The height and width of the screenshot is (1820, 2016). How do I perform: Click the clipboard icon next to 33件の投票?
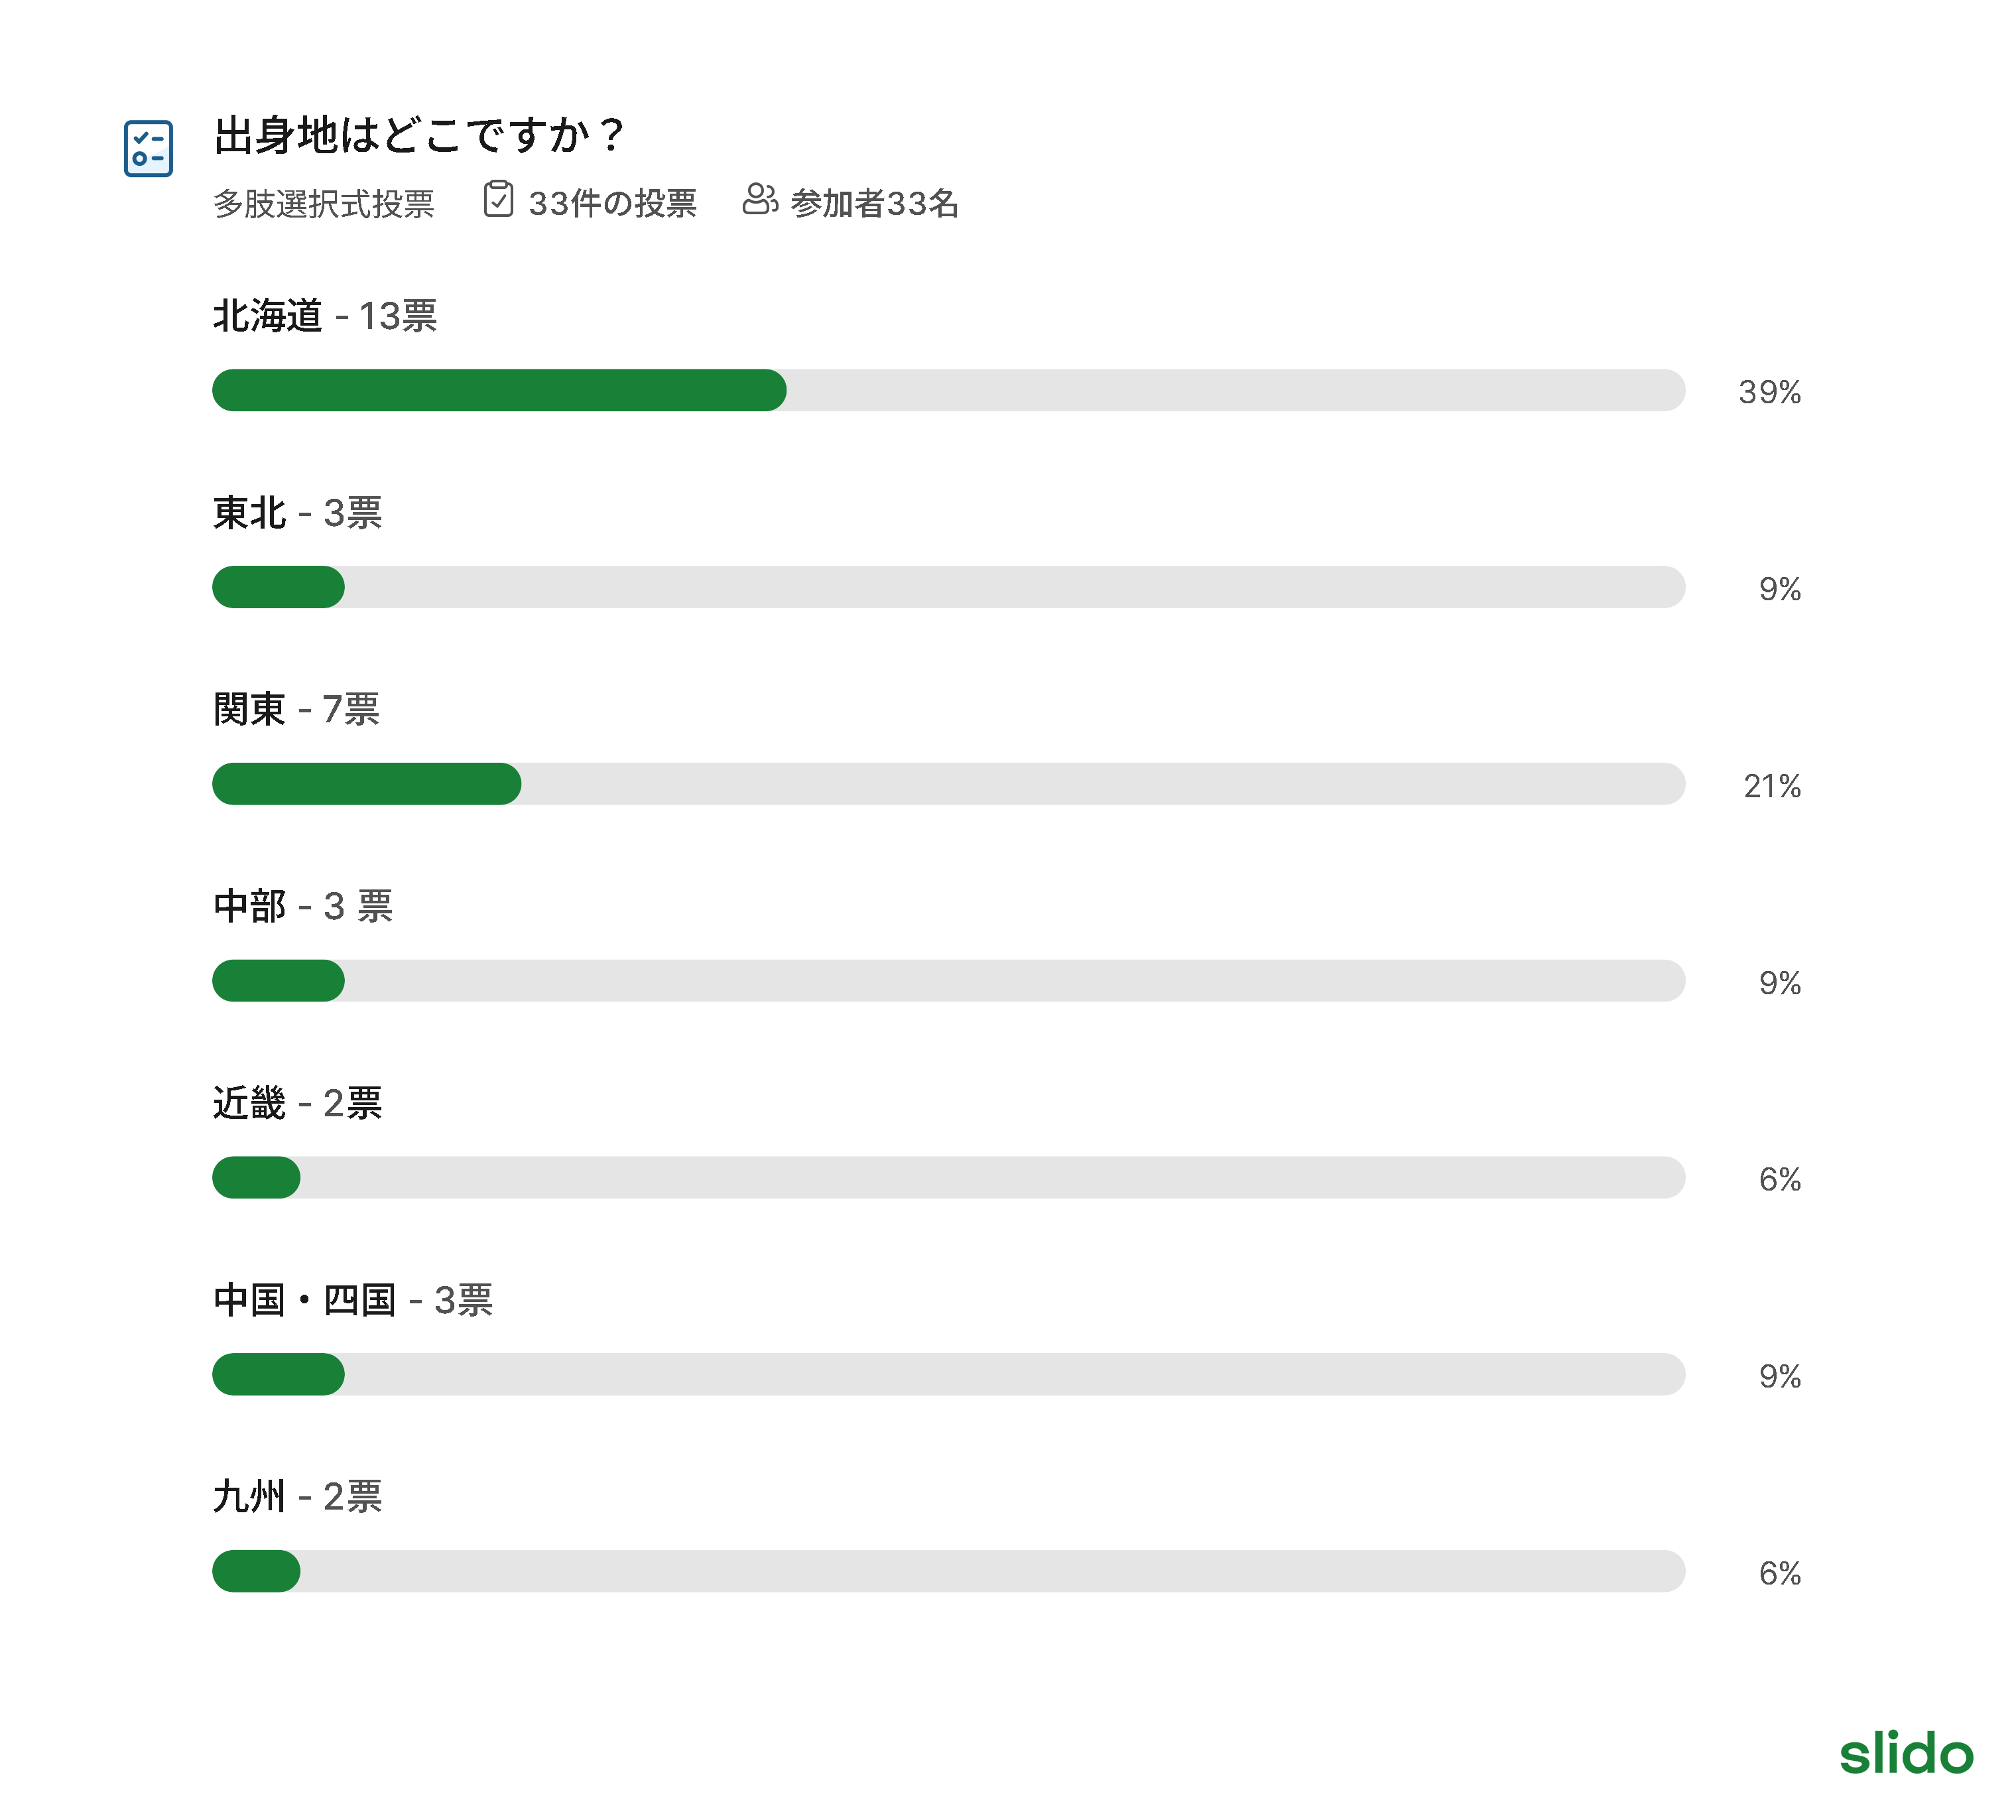coord(498,199)
